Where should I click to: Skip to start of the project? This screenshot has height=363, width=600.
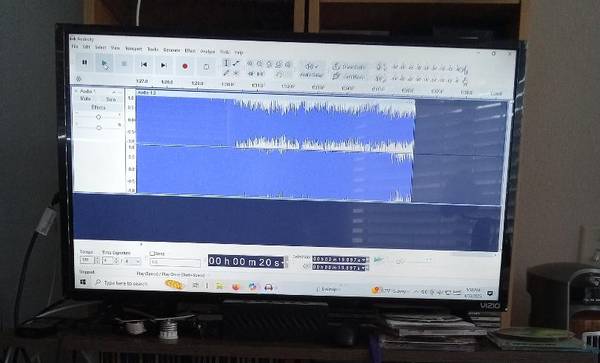pos(144,65)
